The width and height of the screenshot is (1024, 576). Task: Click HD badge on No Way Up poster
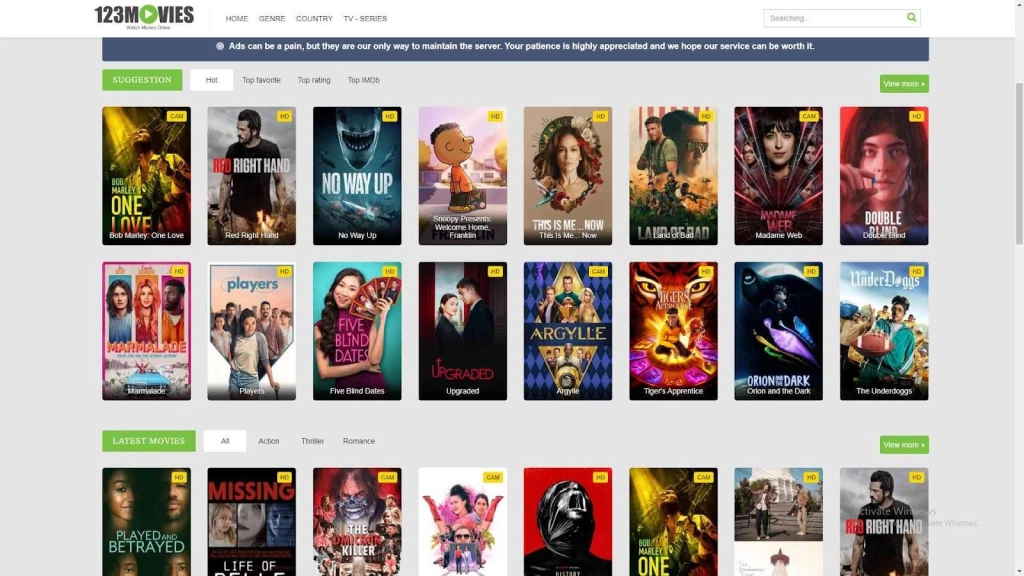(x=390, y=116)
